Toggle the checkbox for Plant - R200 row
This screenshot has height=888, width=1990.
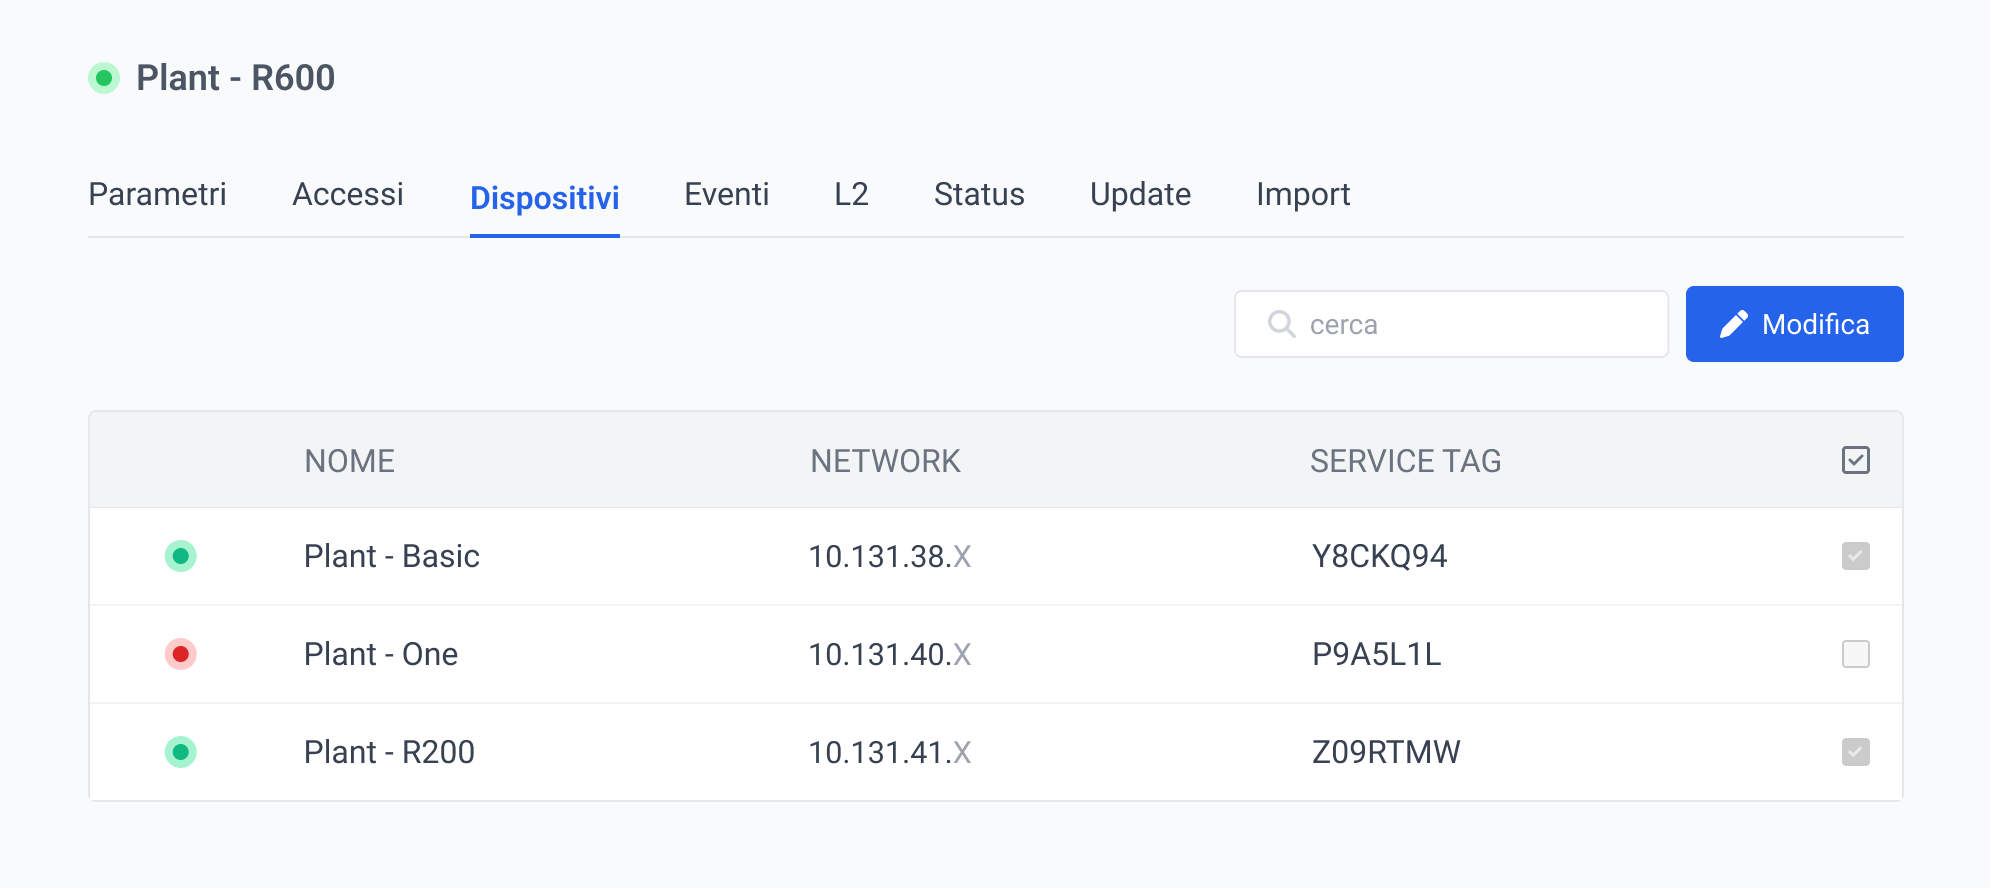[1855, 752]
